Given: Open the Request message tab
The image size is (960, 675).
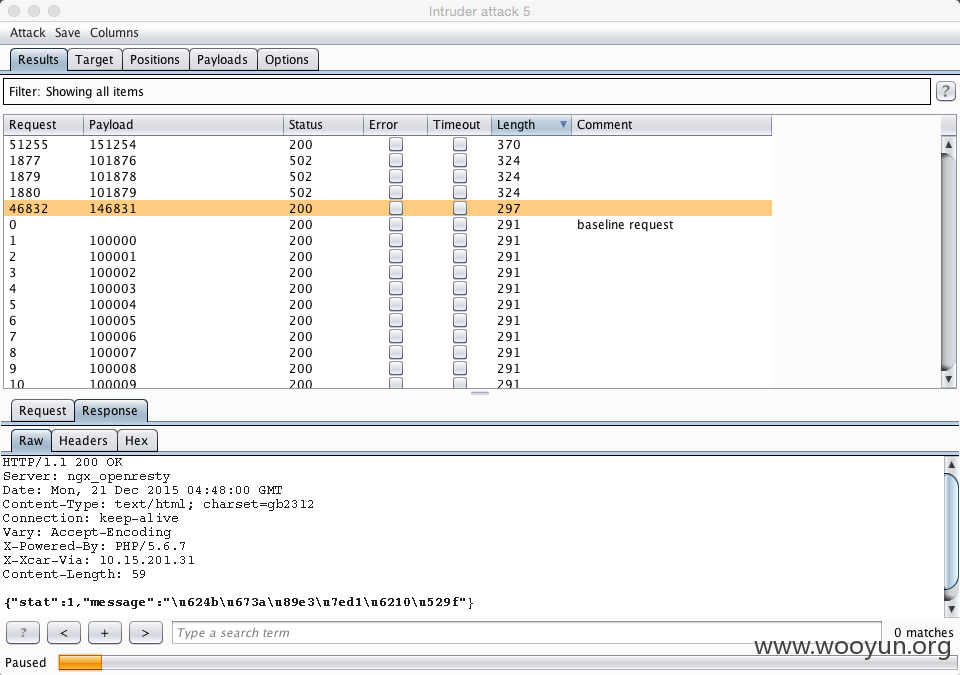Looking at the screenshot, I should (x=42, y=410).
